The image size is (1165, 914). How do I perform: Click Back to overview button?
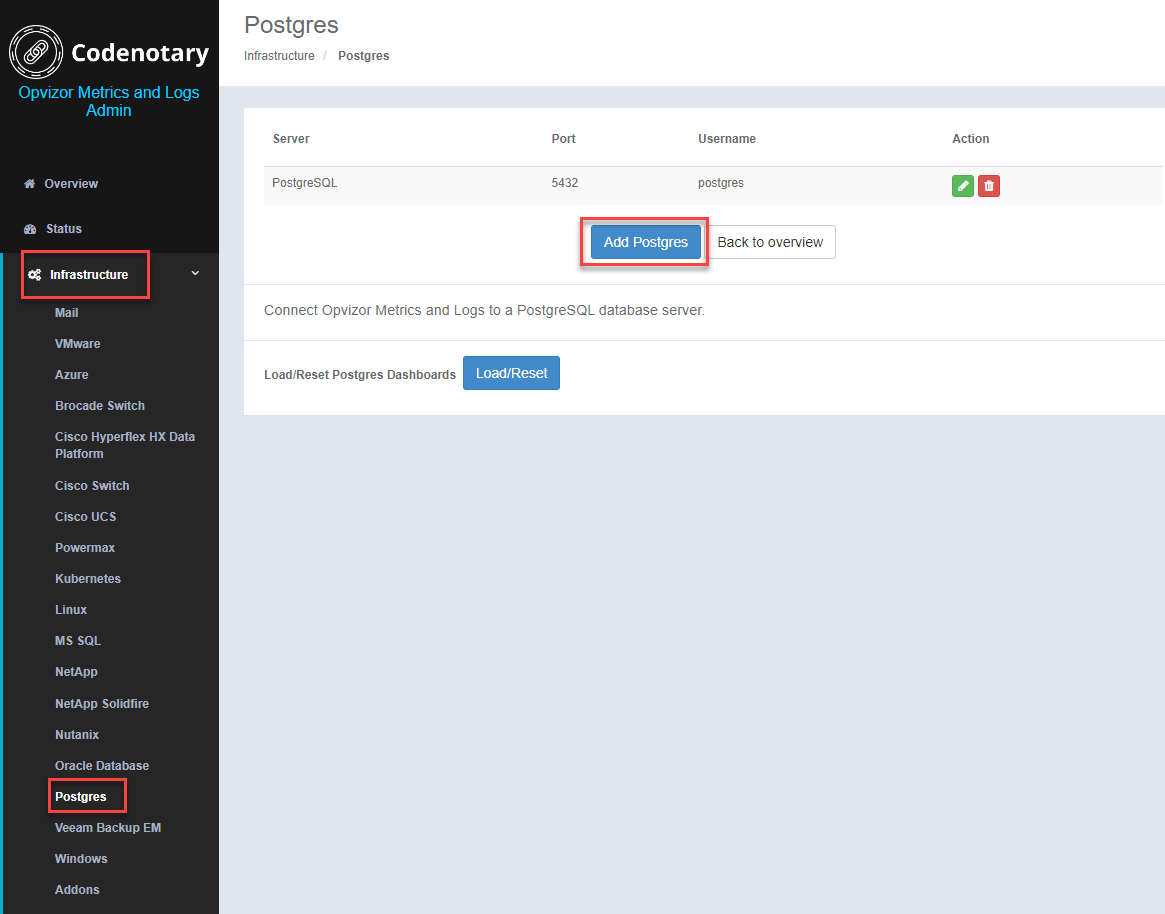pos(770,242)
